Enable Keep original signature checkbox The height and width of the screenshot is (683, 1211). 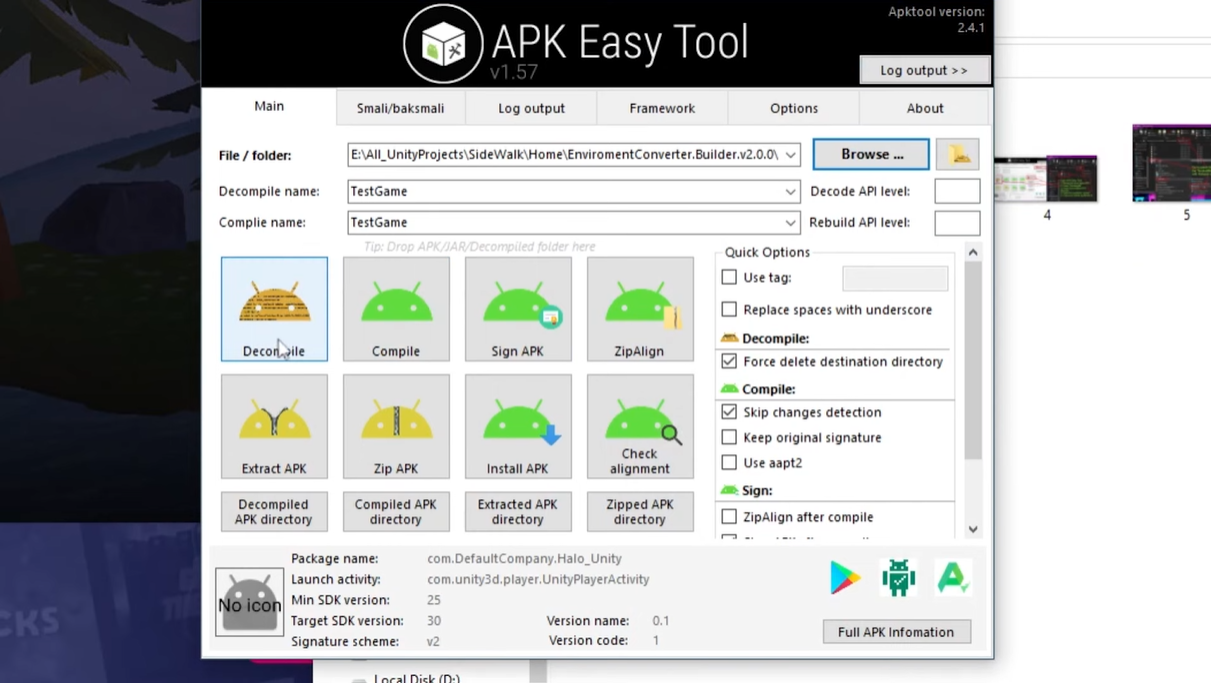click(729, 437)
